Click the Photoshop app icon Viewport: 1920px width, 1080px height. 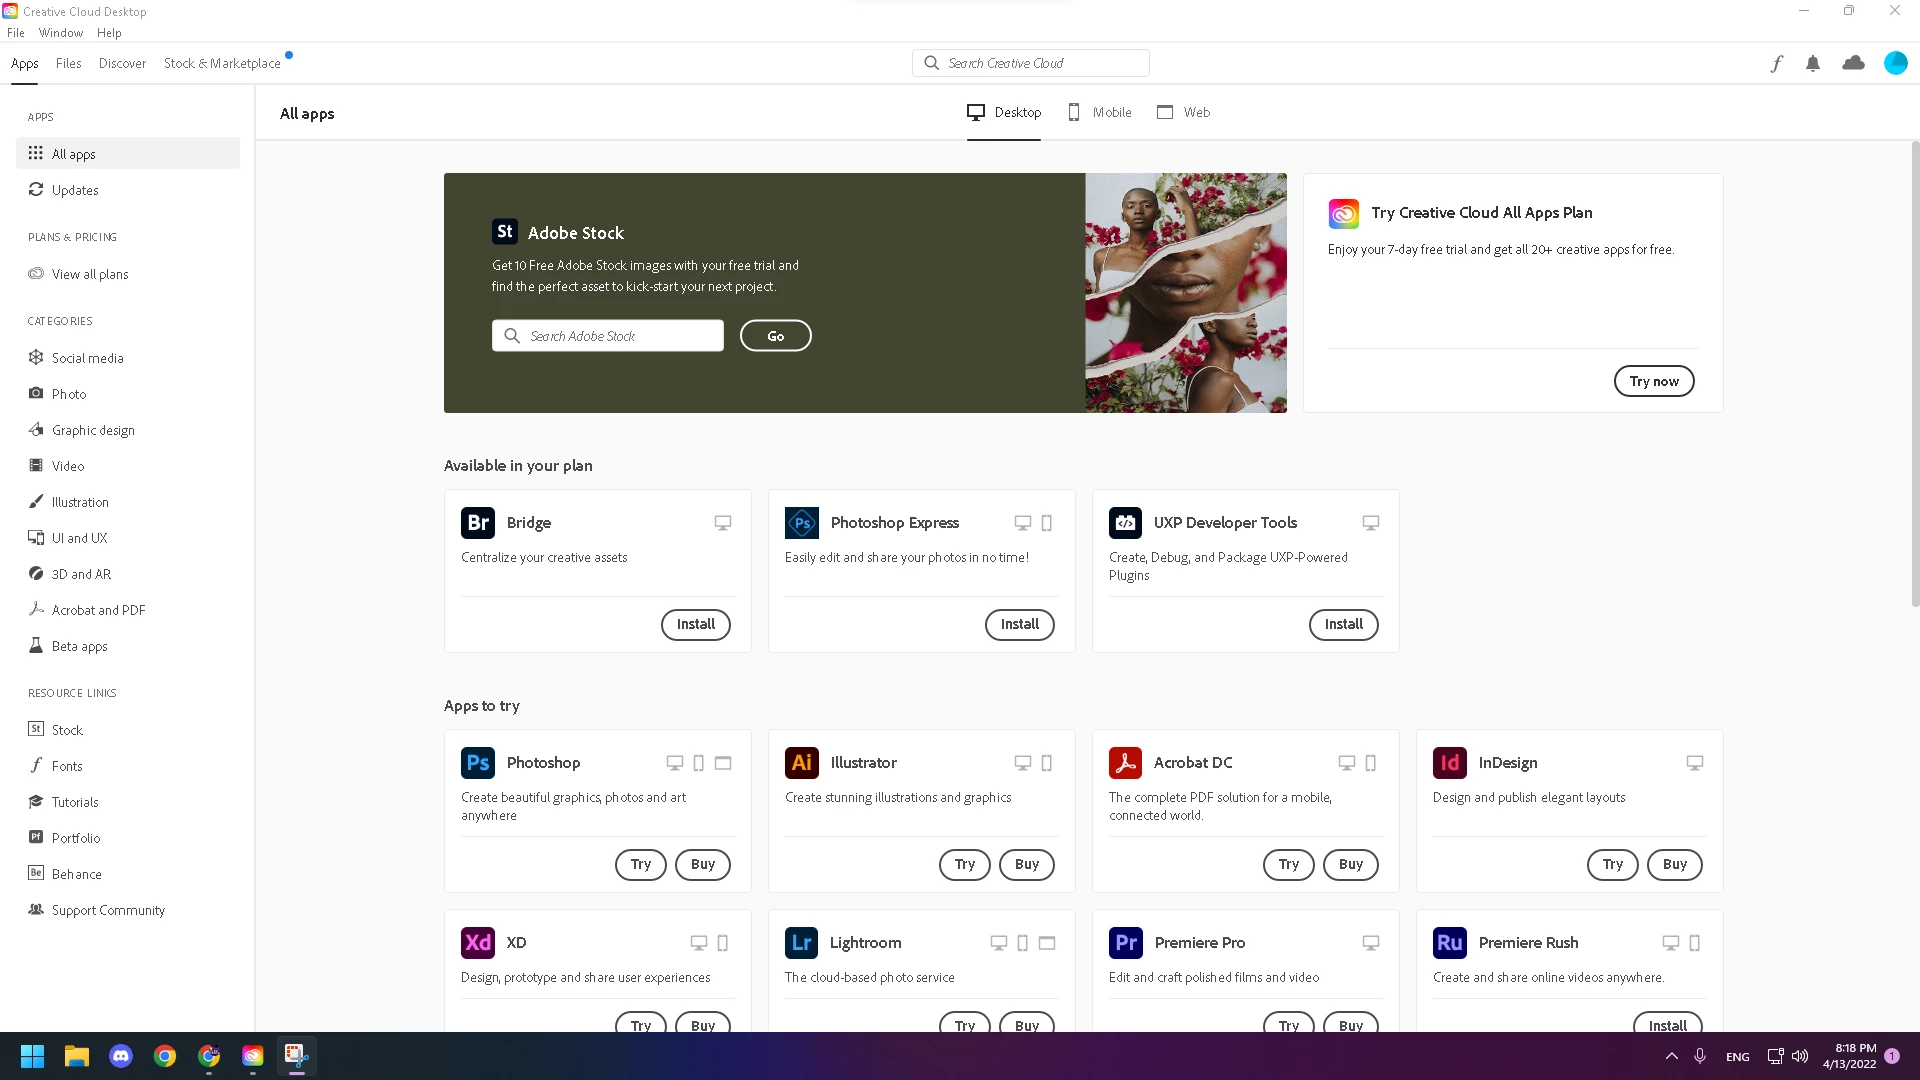click(478, 763)
